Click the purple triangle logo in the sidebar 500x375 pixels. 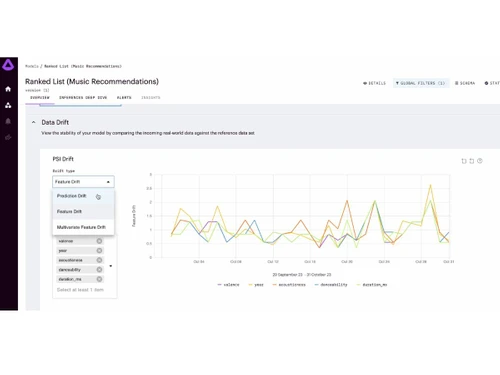coord(8,65)
